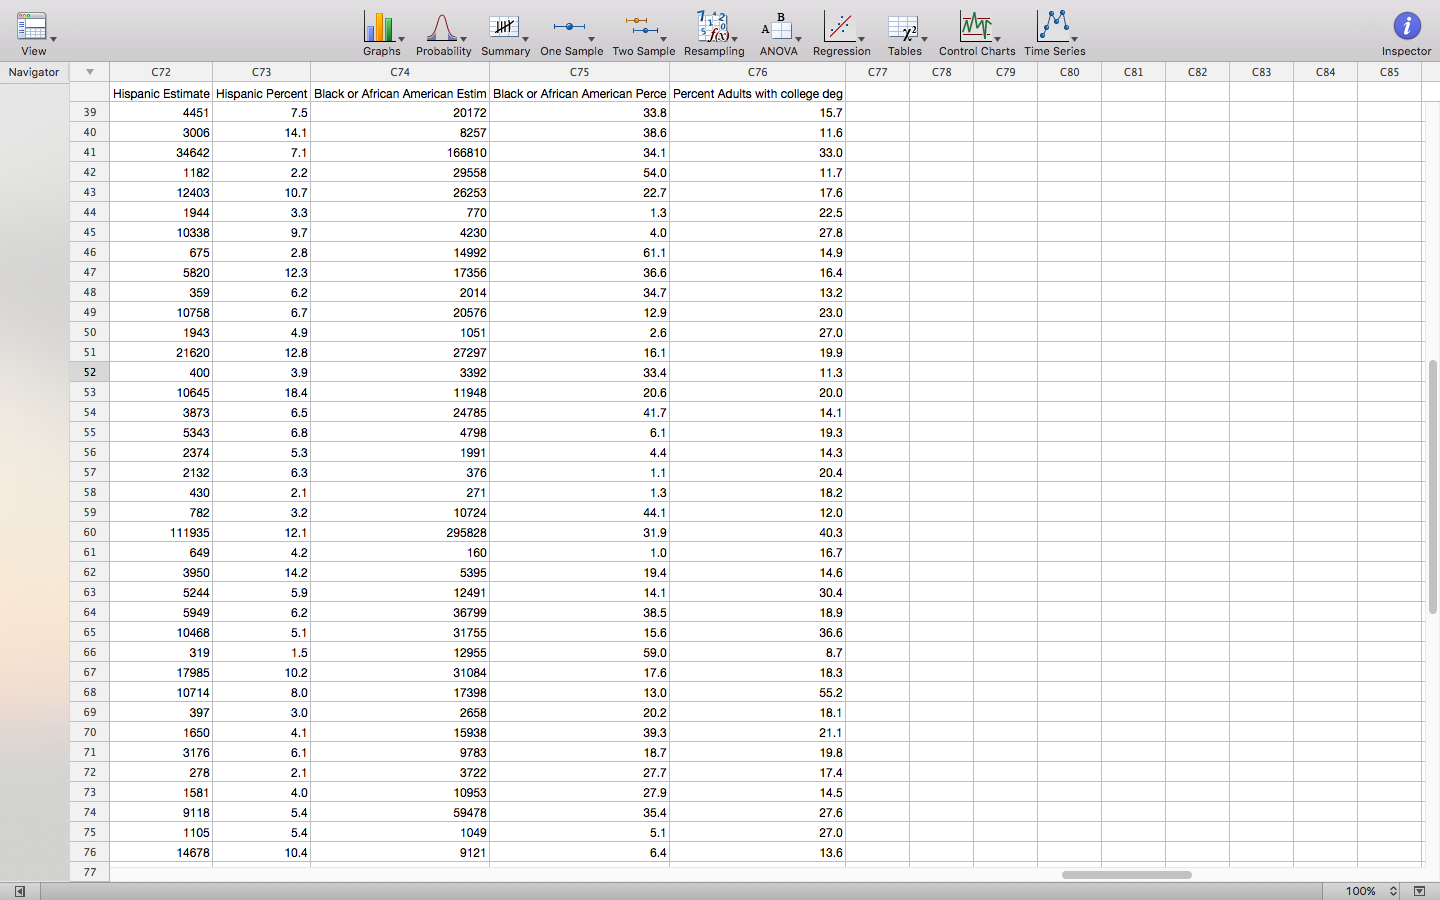Open the Time Series plot icon

click(1053, 27)
